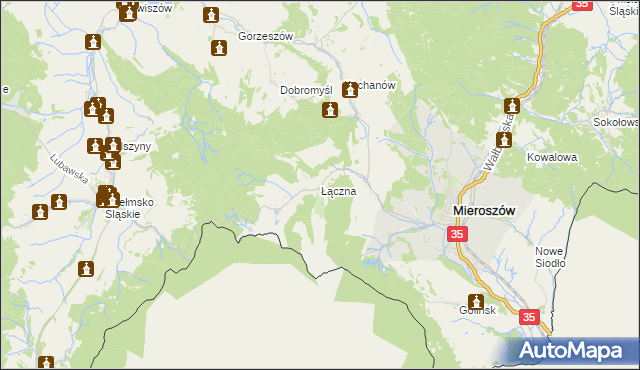Click the Kowalowa village label
The width and height of the screenshot is (640, 370).
coord(552,157)
